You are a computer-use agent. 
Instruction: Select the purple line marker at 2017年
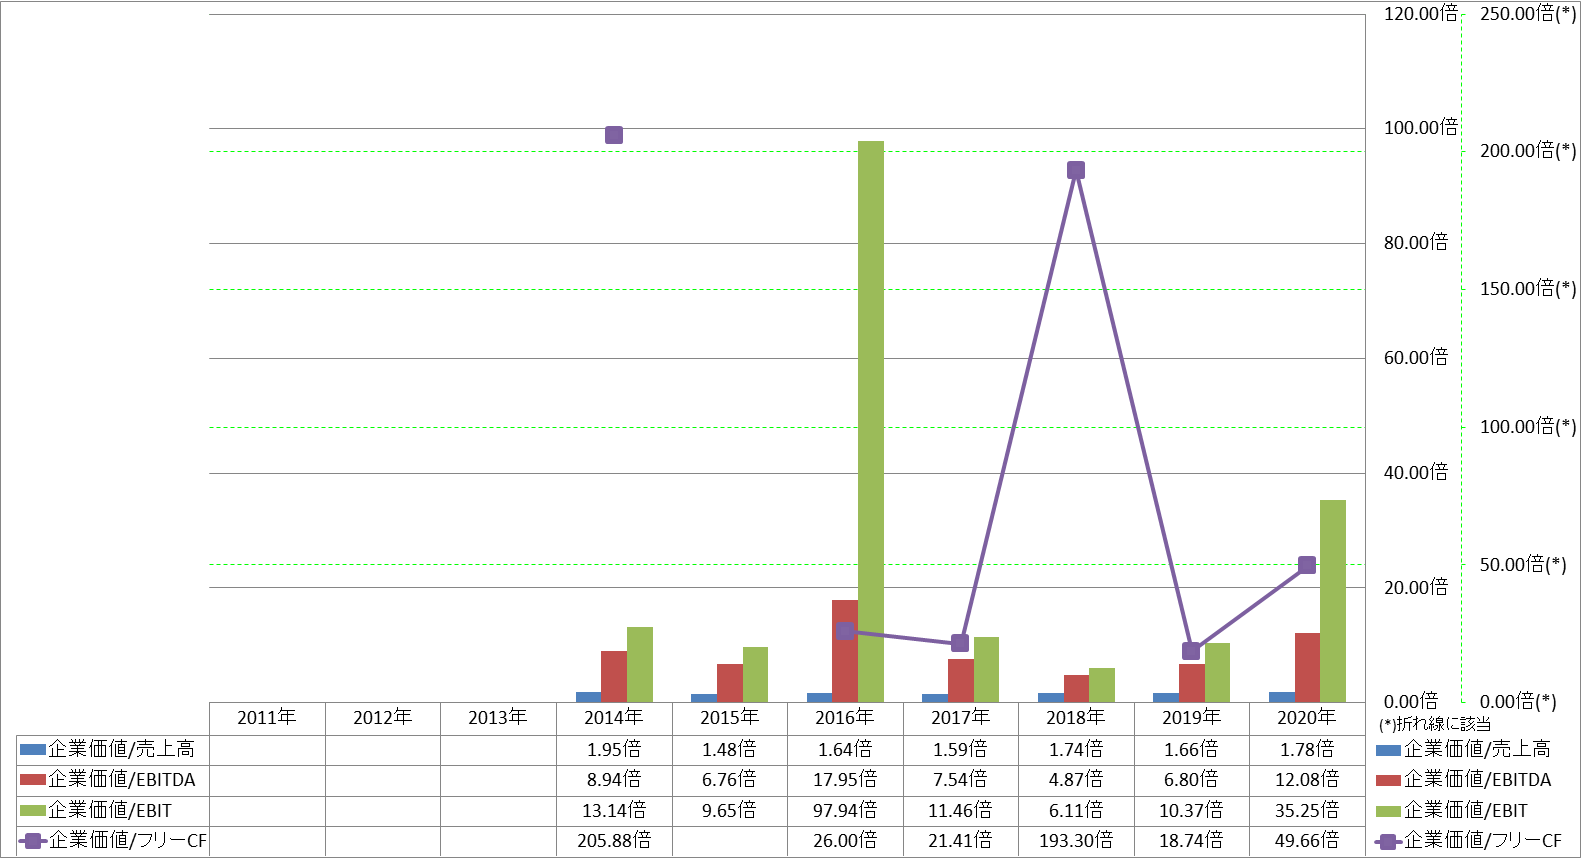[960, 643]
